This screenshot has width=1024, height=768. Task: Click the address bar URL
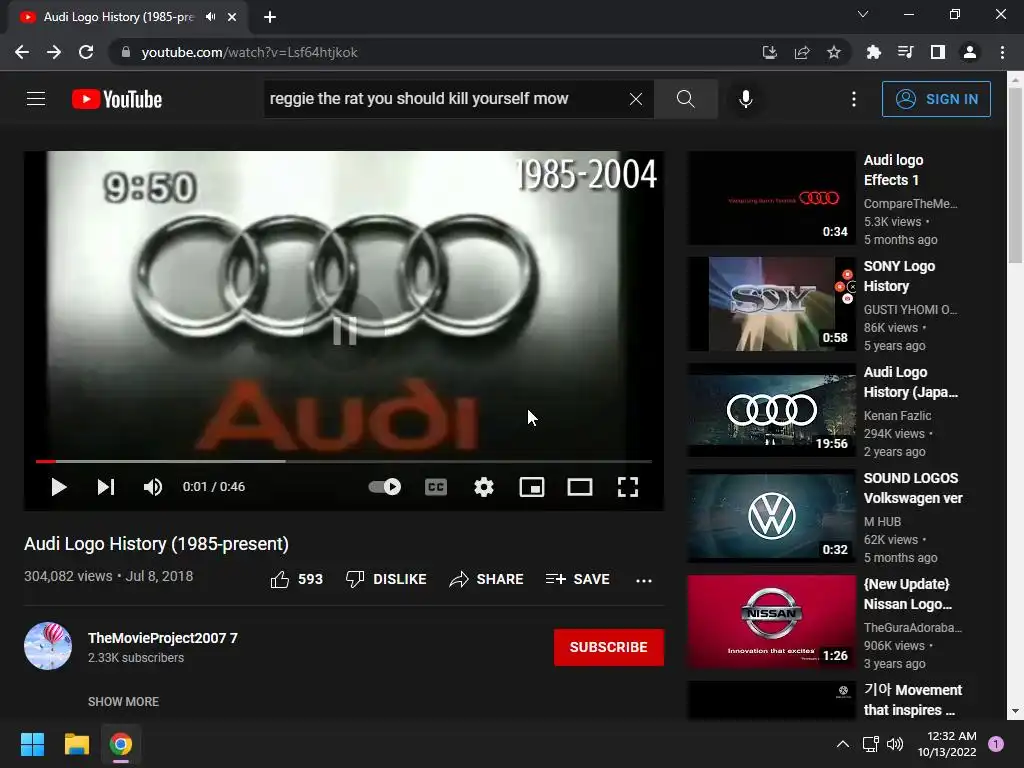pos(249,52)
